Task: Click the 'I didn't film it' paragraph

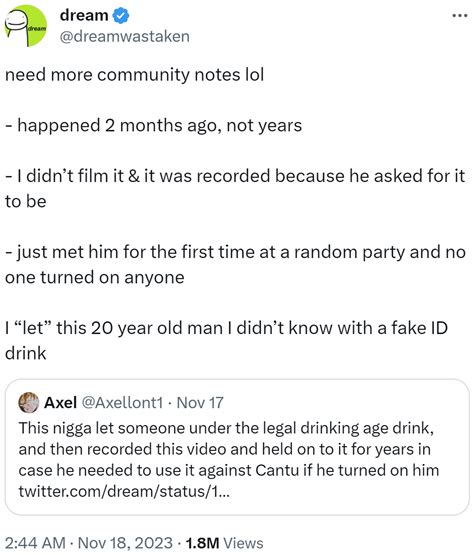Action: [235, 189]
